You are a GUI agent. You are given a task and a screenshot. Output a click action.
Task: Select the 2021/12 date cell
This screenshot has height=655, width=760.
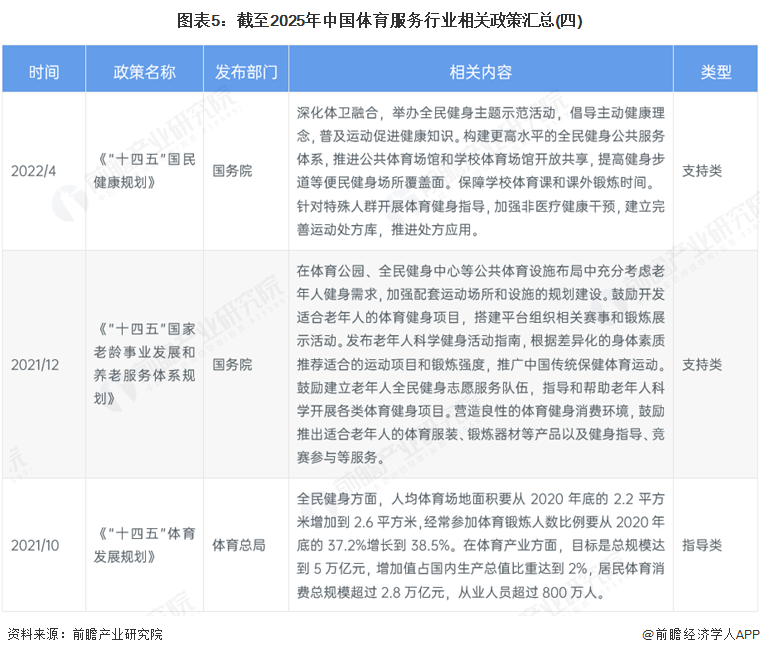click(x=36, y=365)
